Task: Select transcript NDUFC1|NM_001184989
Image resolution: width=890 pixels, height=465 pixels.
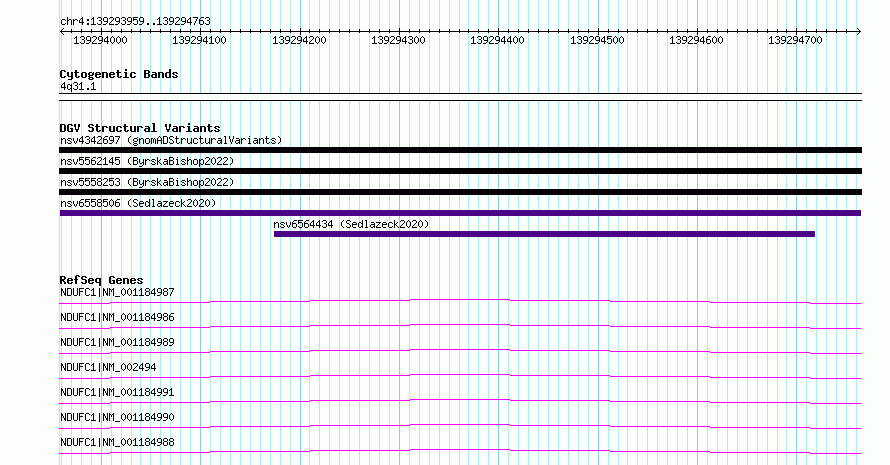Action: point(117,342)
